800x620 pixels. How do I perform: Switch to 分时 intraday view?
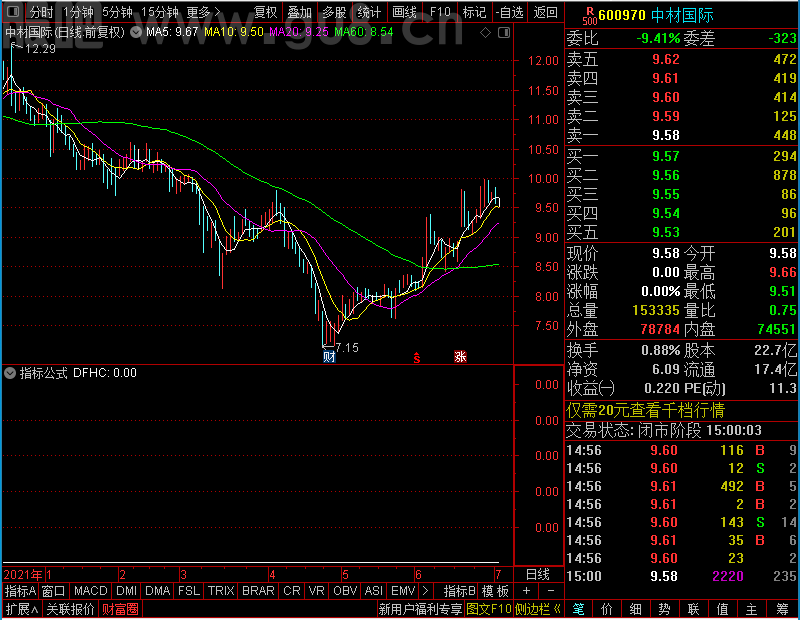pyautogui.click(x=41, y=12)
